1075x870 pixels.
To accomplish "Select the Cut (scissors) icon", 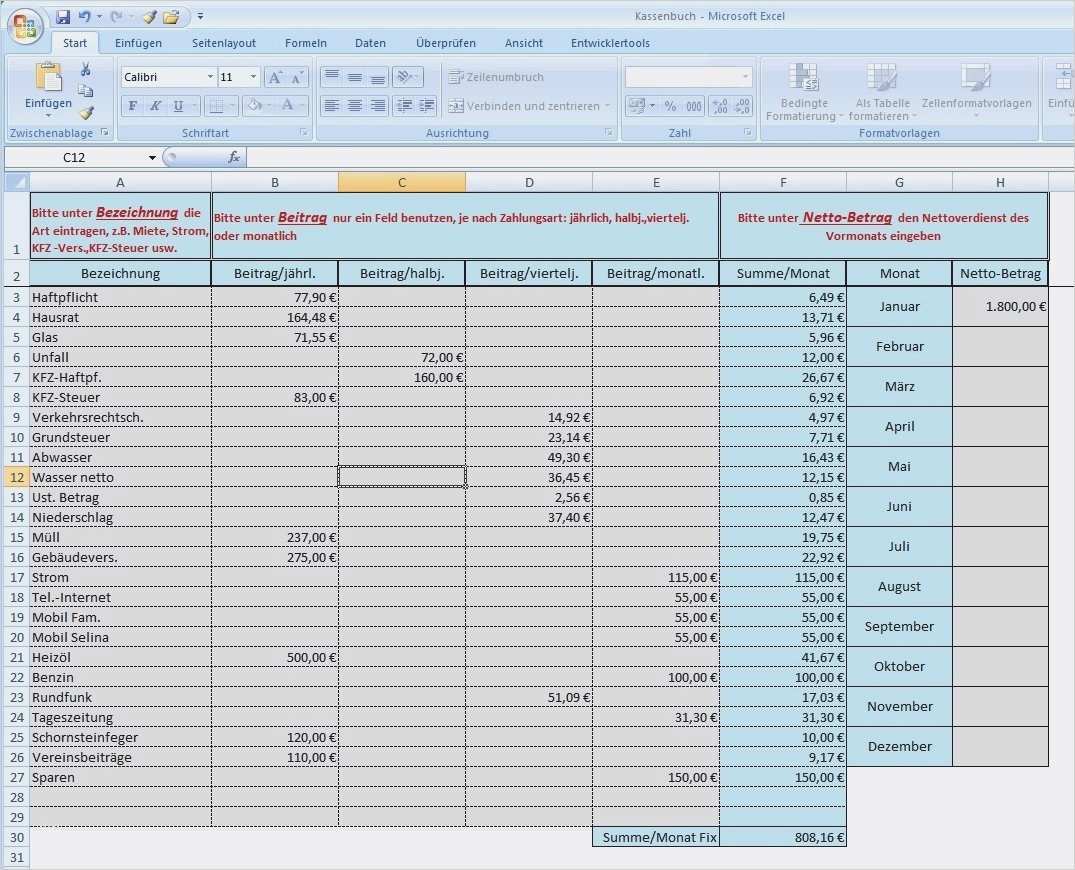I will tap(86, 70).
